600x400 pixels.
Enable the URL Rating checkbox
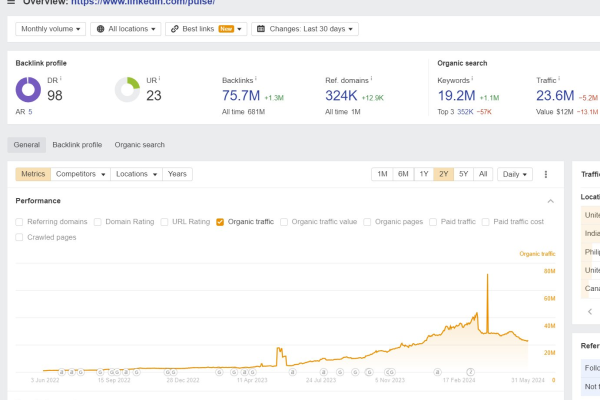tap(164, 222)
